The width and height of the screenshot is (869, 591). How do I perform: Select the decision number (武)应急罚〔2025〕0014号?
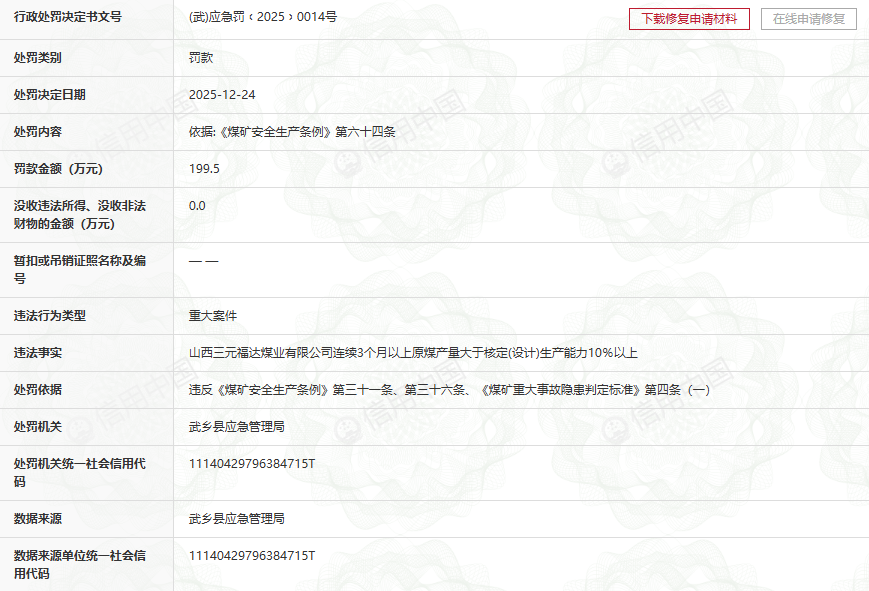click(263, 17)
